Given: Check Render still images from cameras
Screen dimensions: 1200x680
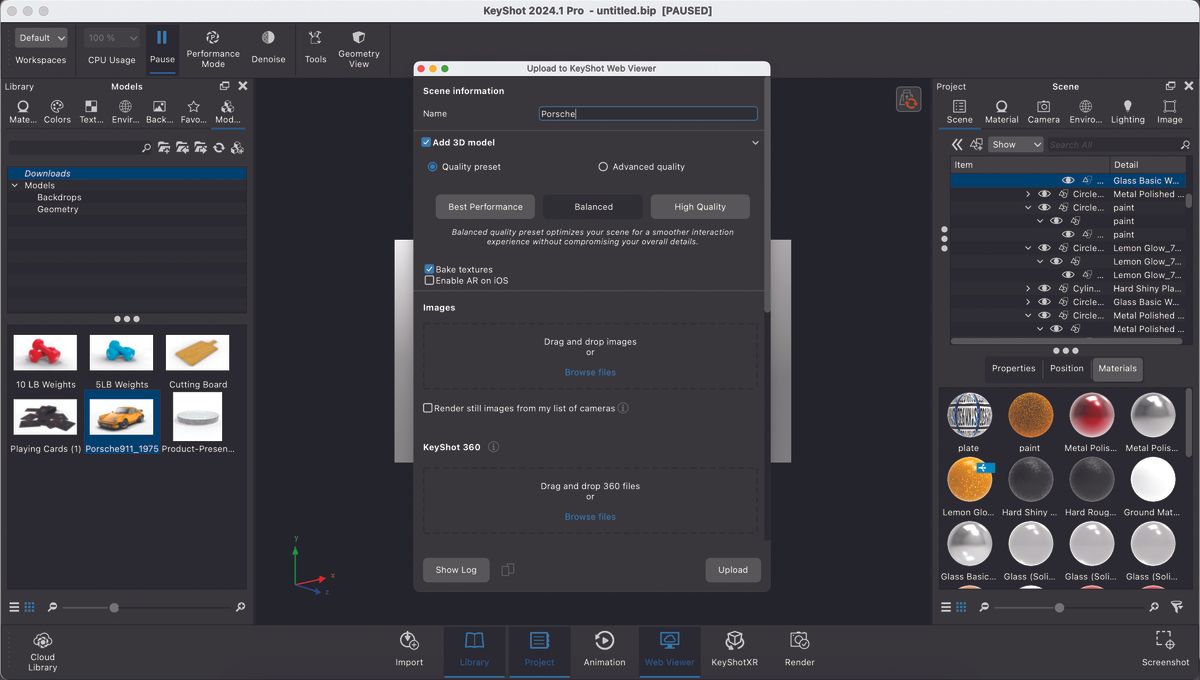Looking at the screenshot, I should tap(428, 408).
